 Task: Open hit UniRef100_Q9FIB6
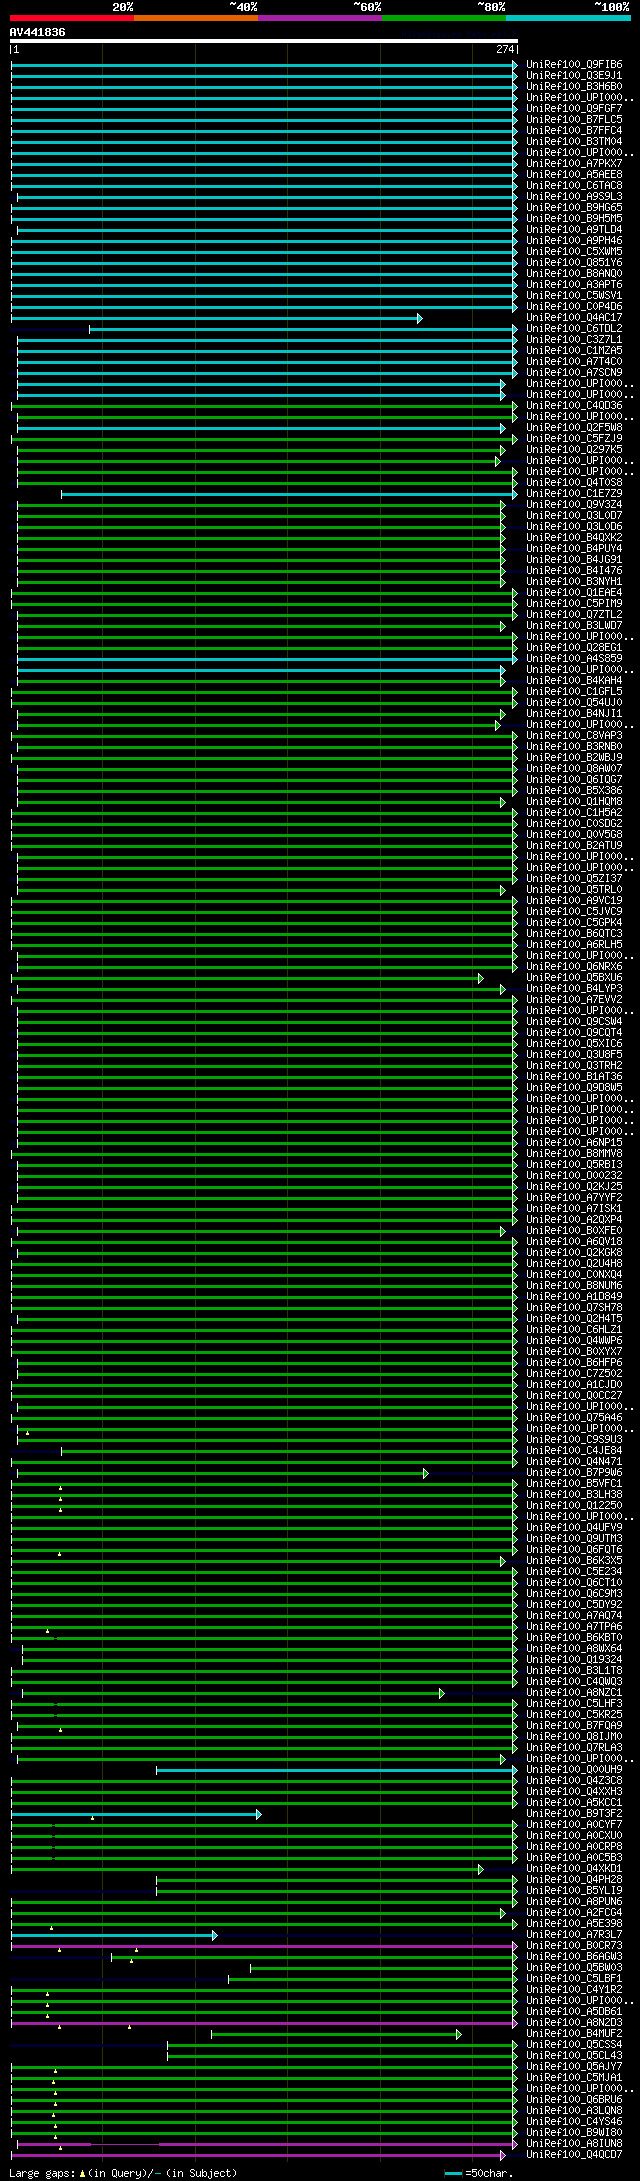[x=574, y=65]
